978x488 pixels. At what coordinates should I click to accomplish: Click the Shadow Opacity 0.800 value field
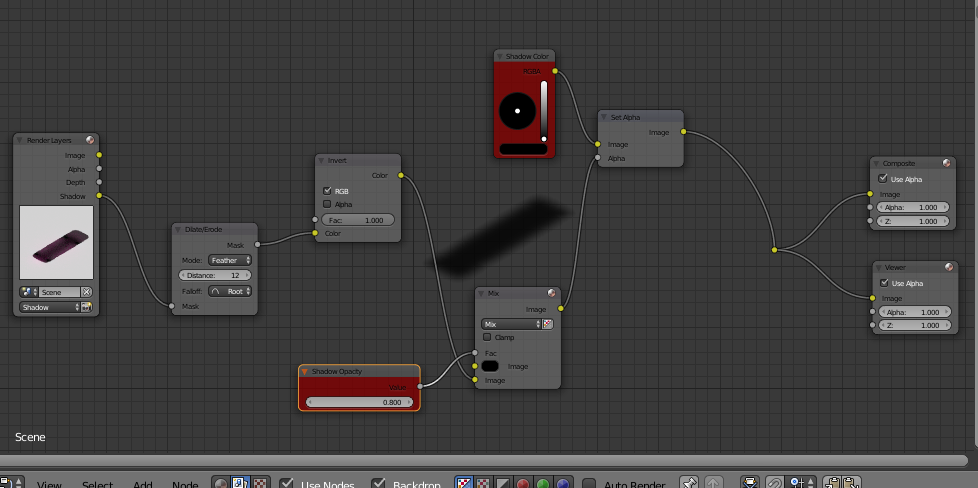(x=359, y=402)
